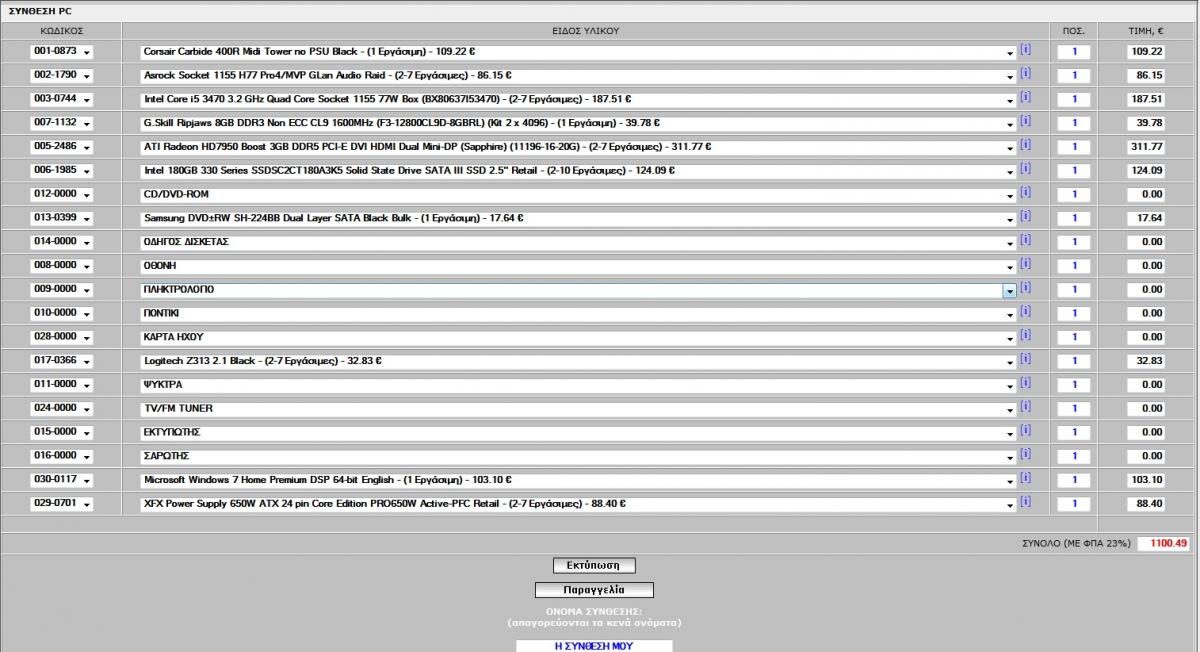View info icon for ΚΑΡΤΑ ΗΧΟΥ row

pyautogui.click(x=1026, y=336)
